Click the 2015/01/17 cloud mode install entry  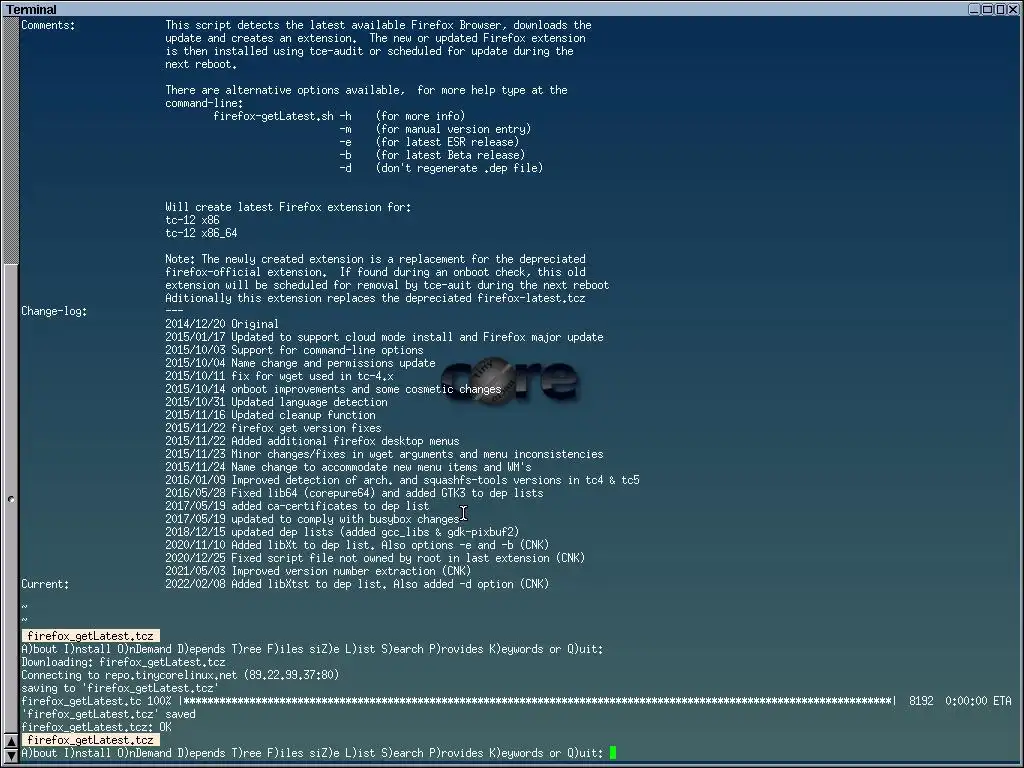[384, 337]
